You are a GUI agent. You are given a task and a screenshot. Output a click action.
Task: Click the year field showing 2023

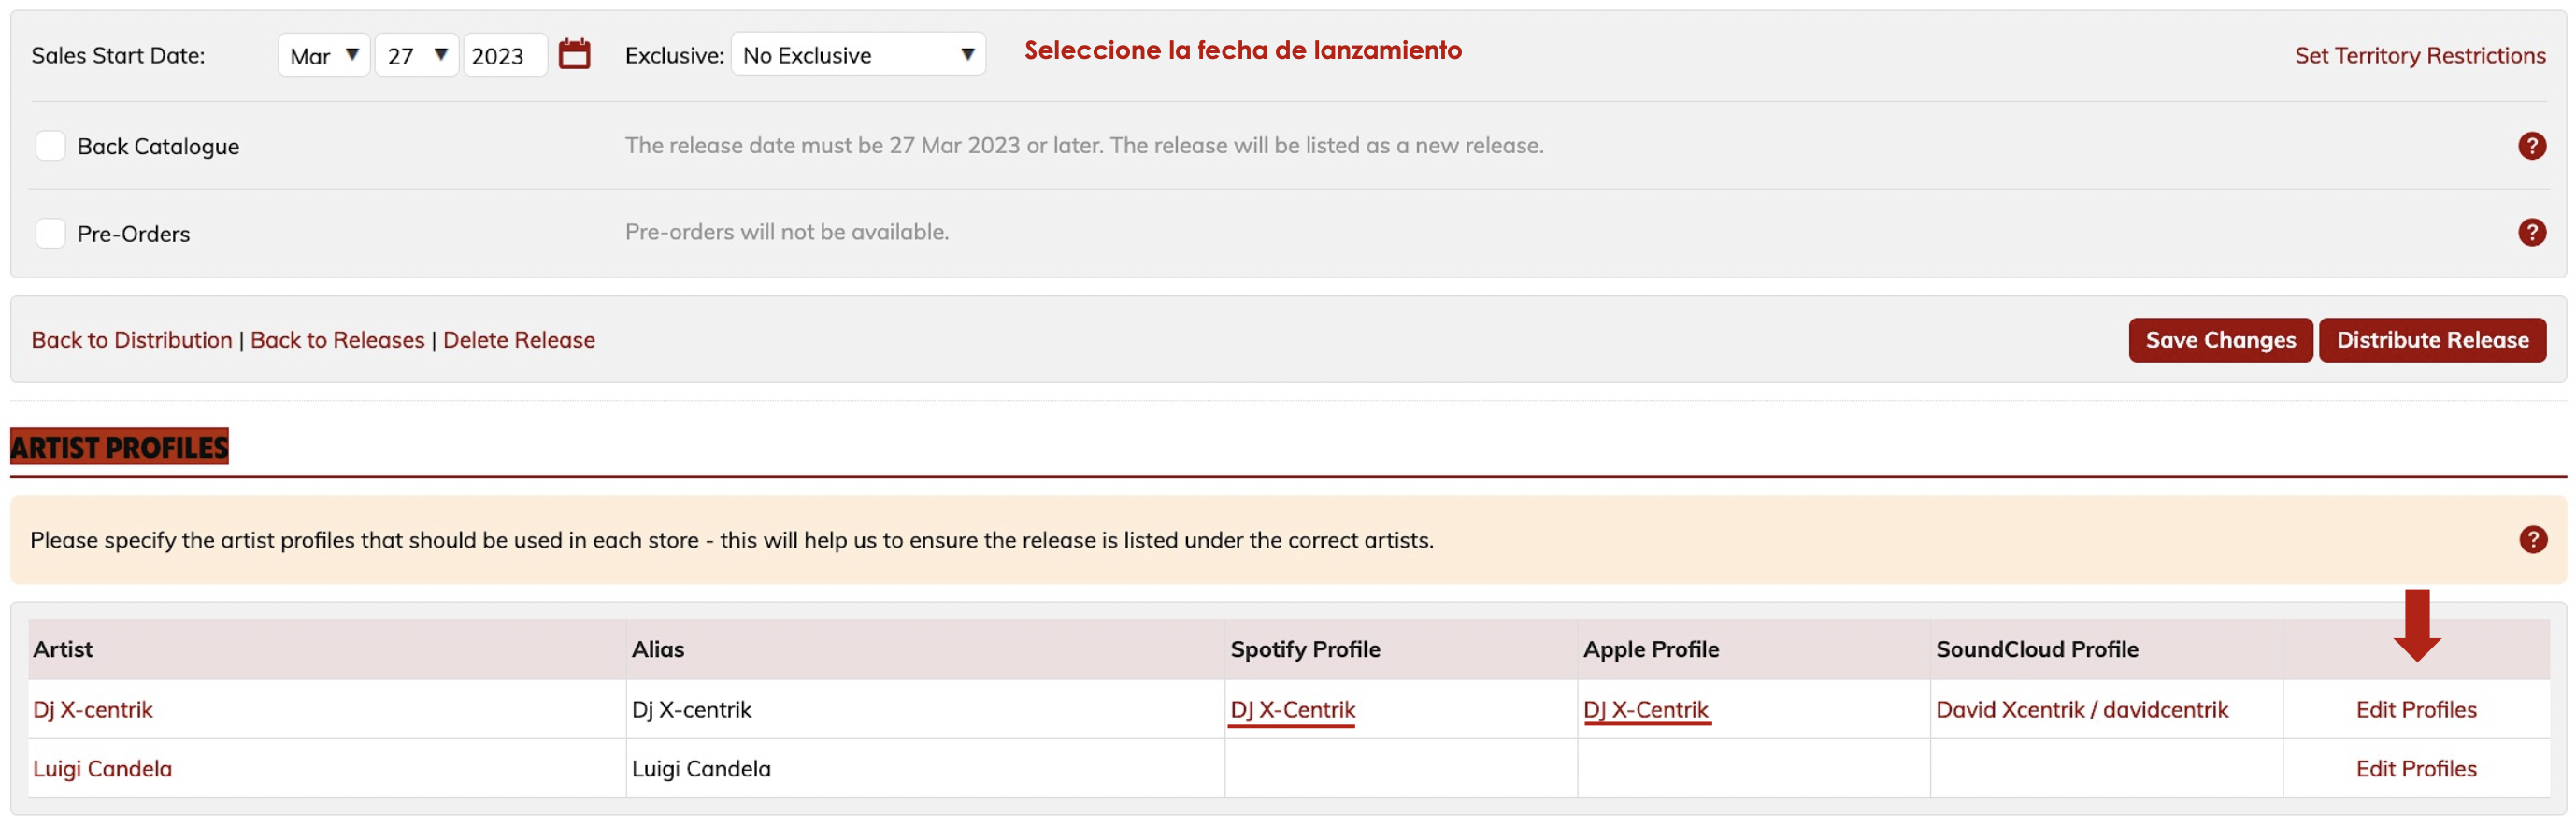tap(504, 55)
